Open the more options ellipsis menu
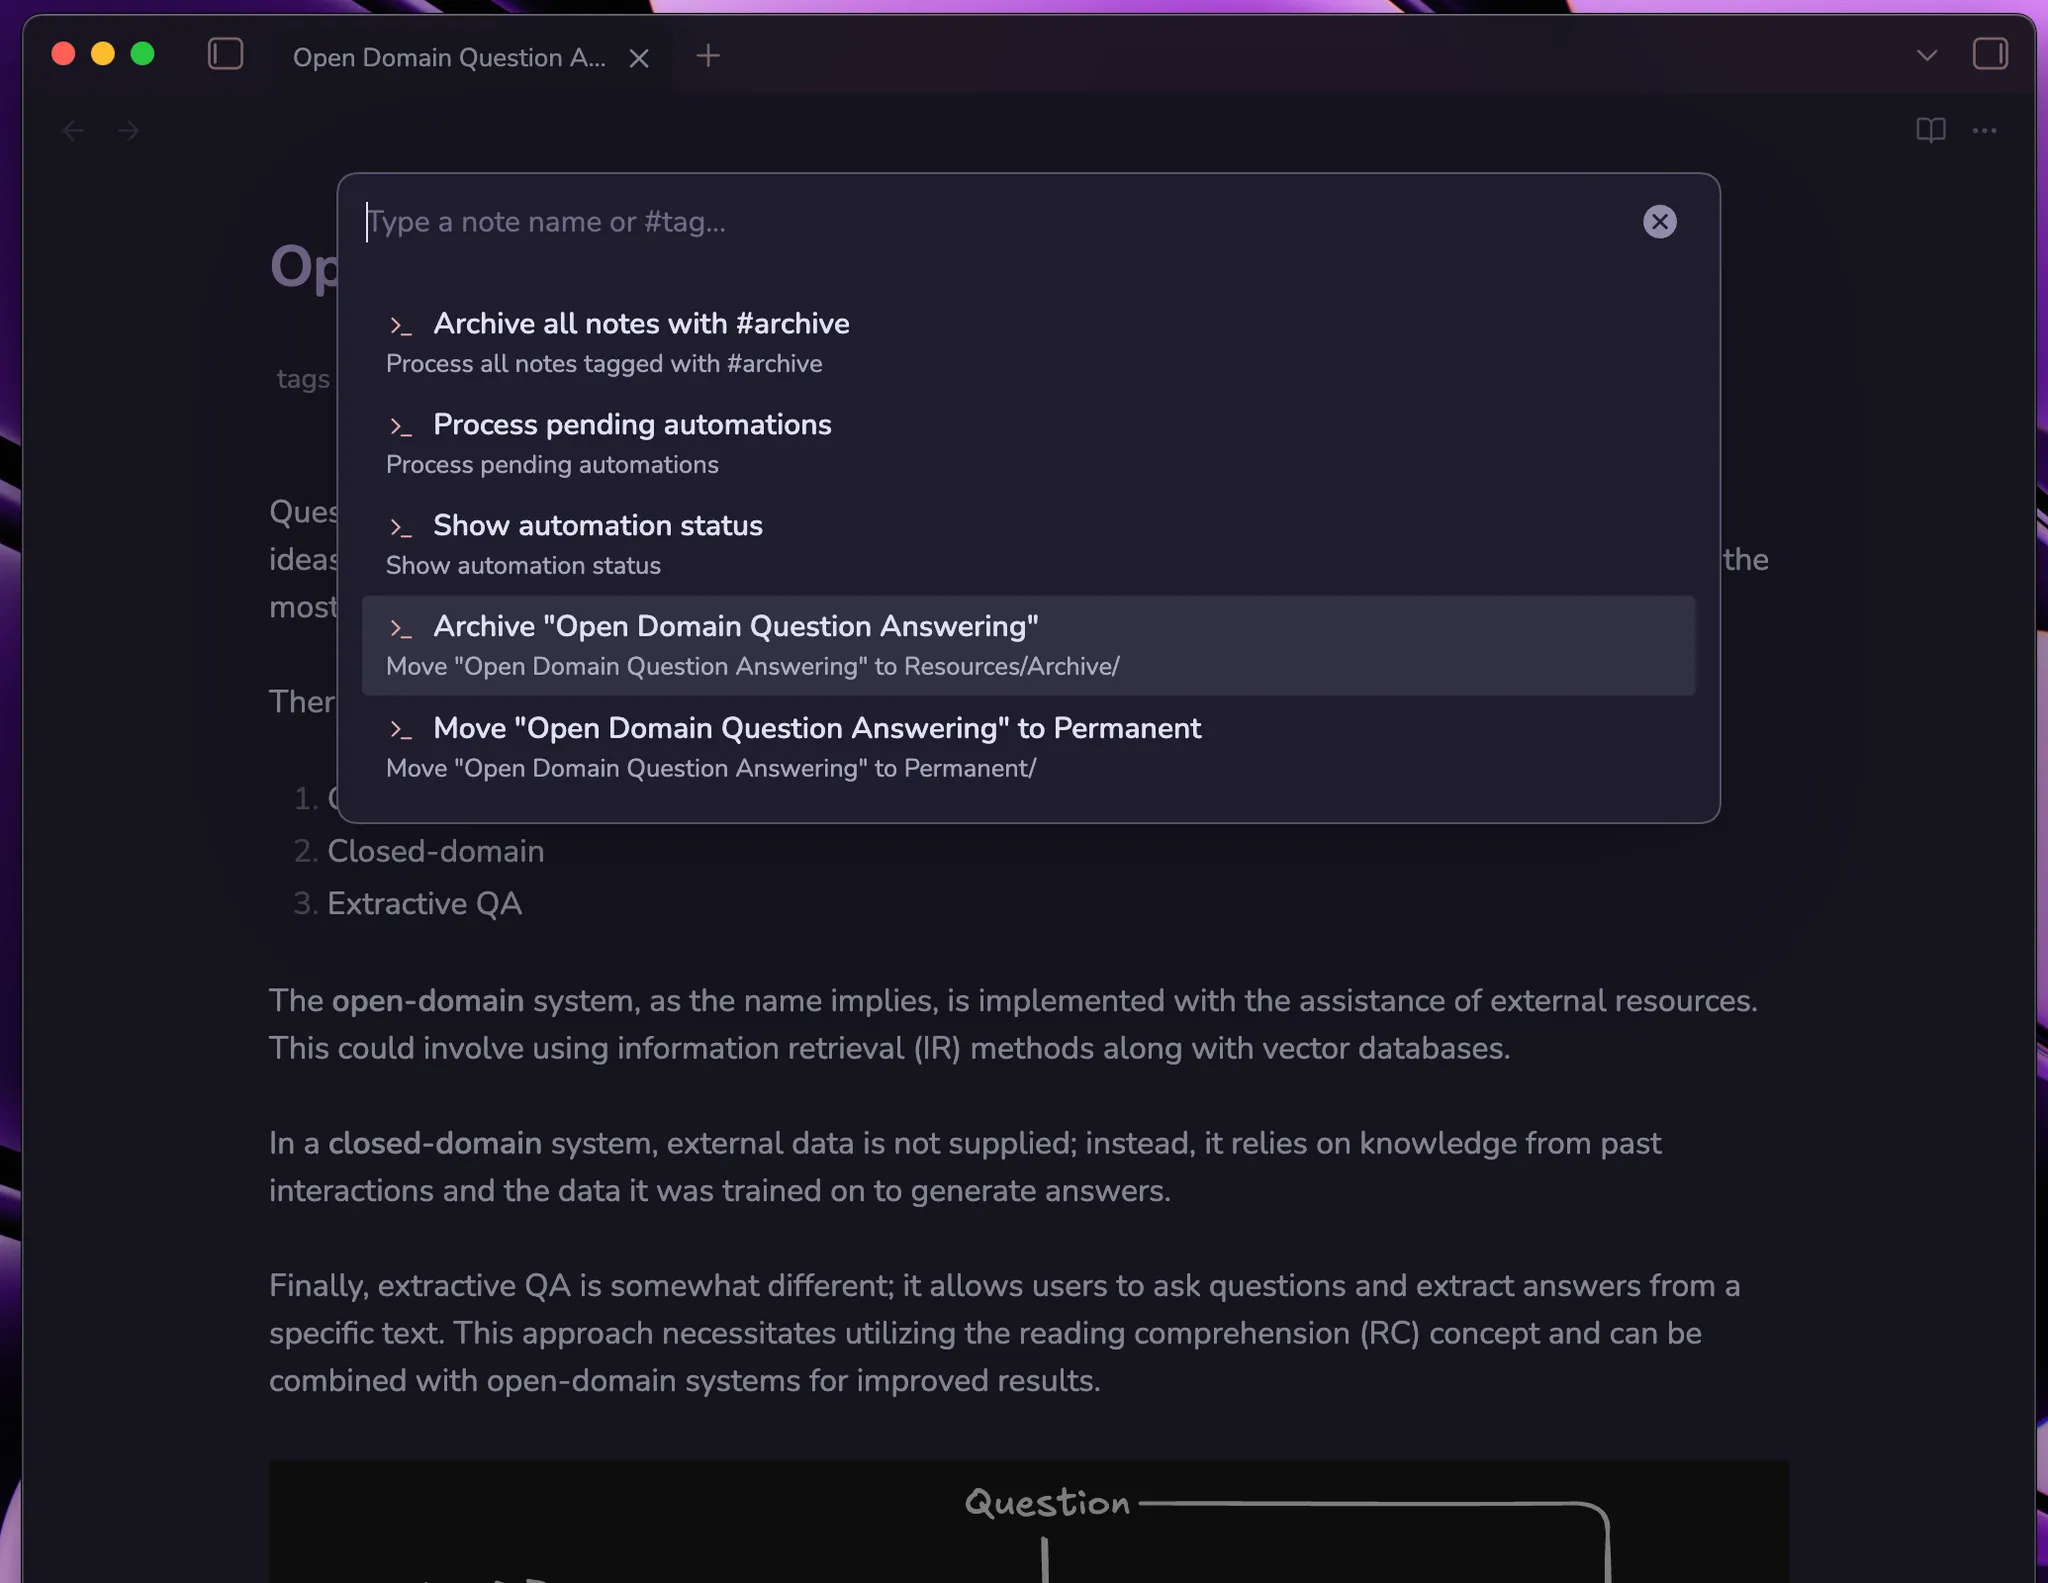This screenshot has height=1583, width=2048. (x=1984, y=130)
